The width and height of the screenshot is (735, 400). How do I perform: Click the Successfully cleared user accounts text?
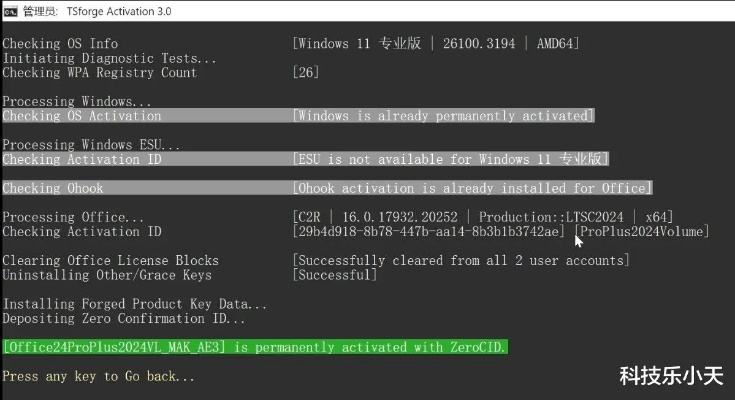[461, 261]
